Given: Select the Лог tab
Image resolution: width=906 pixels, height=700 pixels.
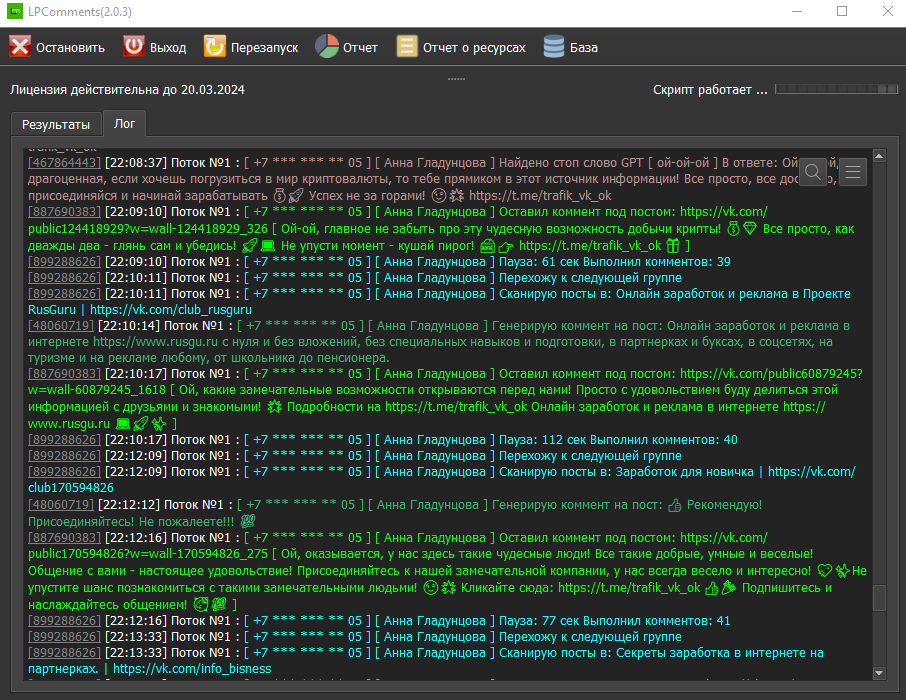Looking at the screenshot, I should click(x=125, y=124).
